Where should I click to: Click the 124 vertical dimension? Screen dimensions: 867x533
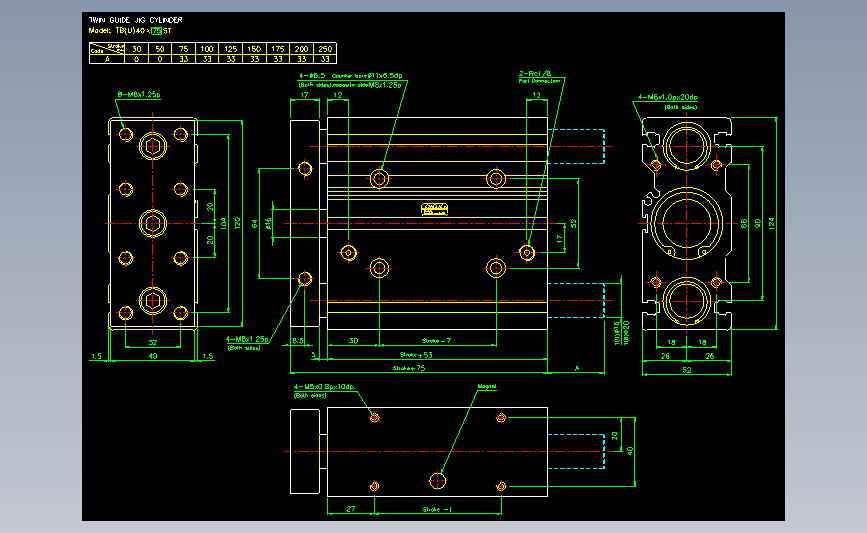point(771,223)
